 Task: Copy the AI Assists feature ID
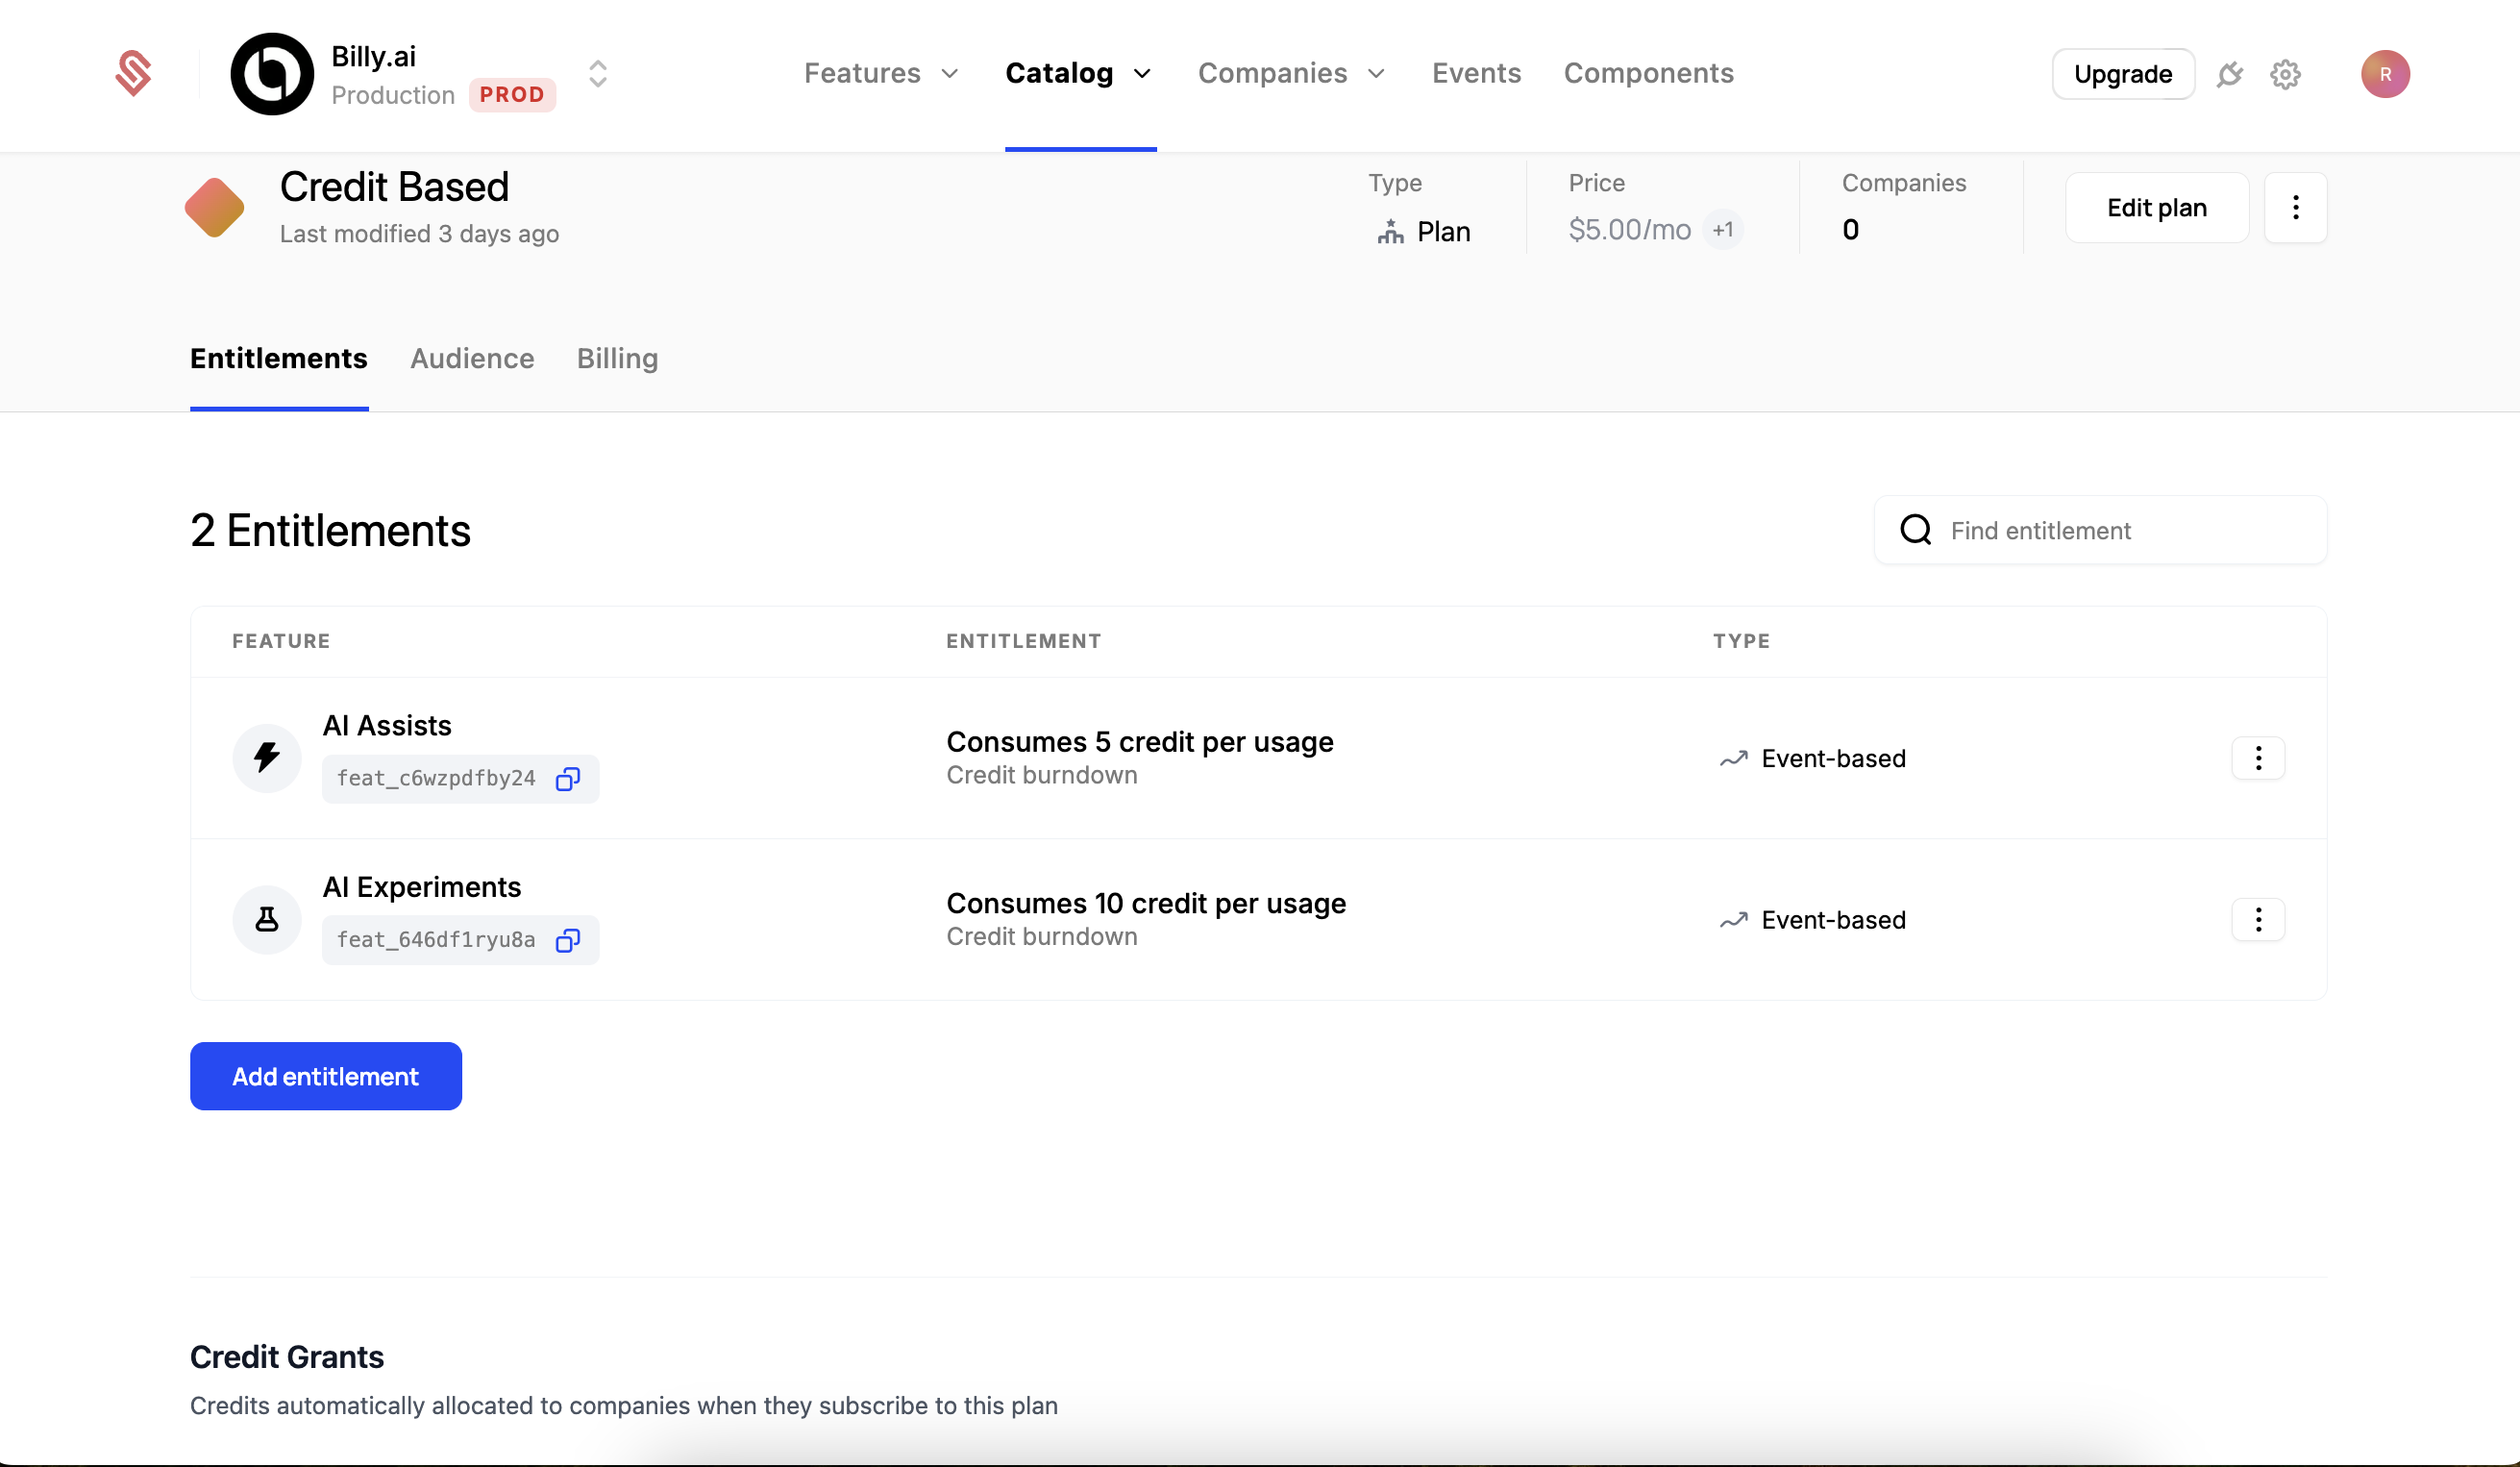pos(568,779)
